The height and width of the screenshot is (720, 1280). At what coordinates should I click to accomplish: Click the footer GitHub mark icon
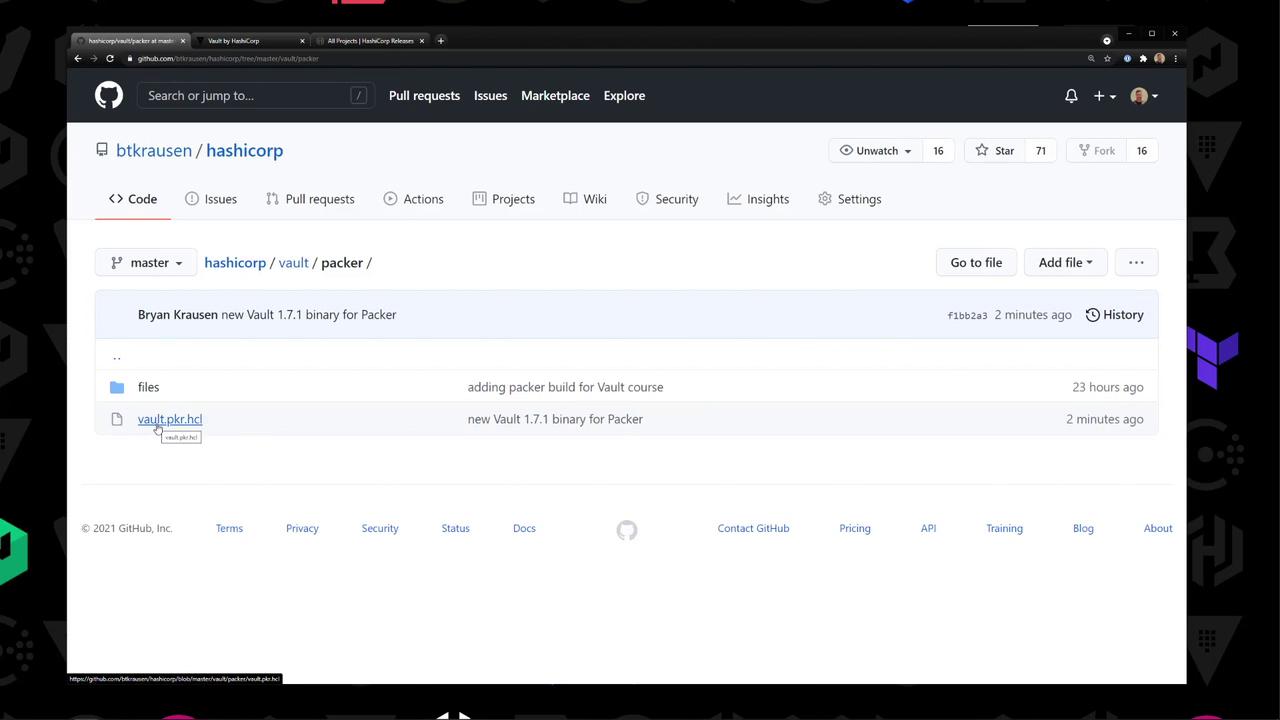pos(627,530)
